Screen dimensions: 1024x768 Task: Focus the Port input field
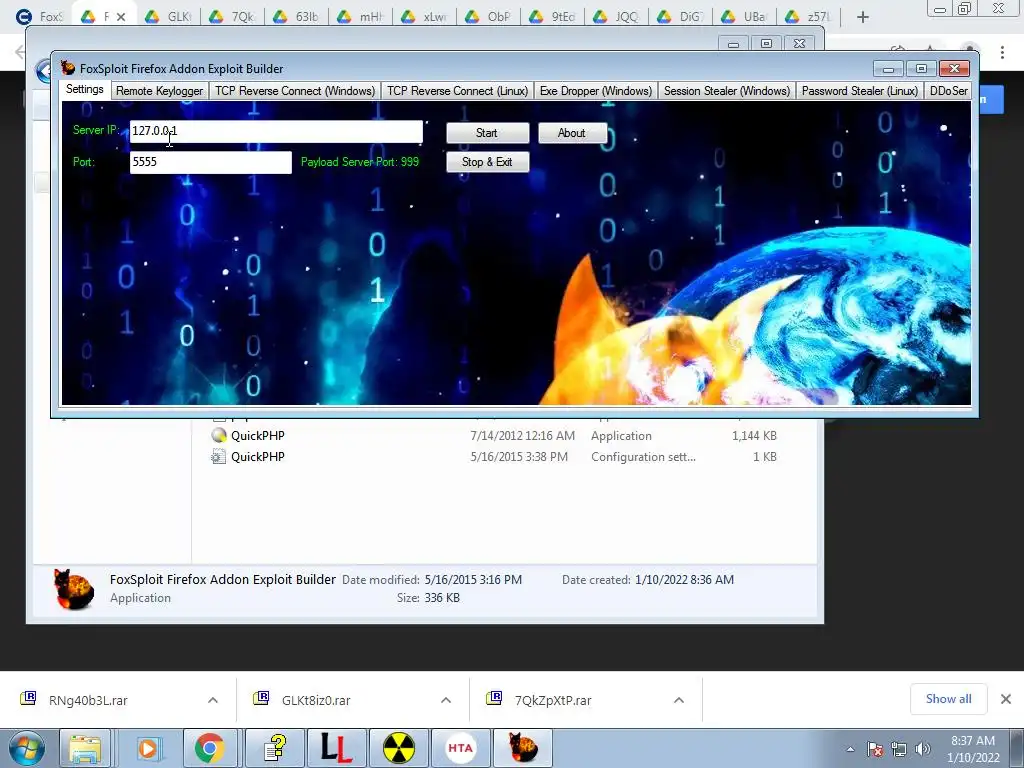[210, 162]
